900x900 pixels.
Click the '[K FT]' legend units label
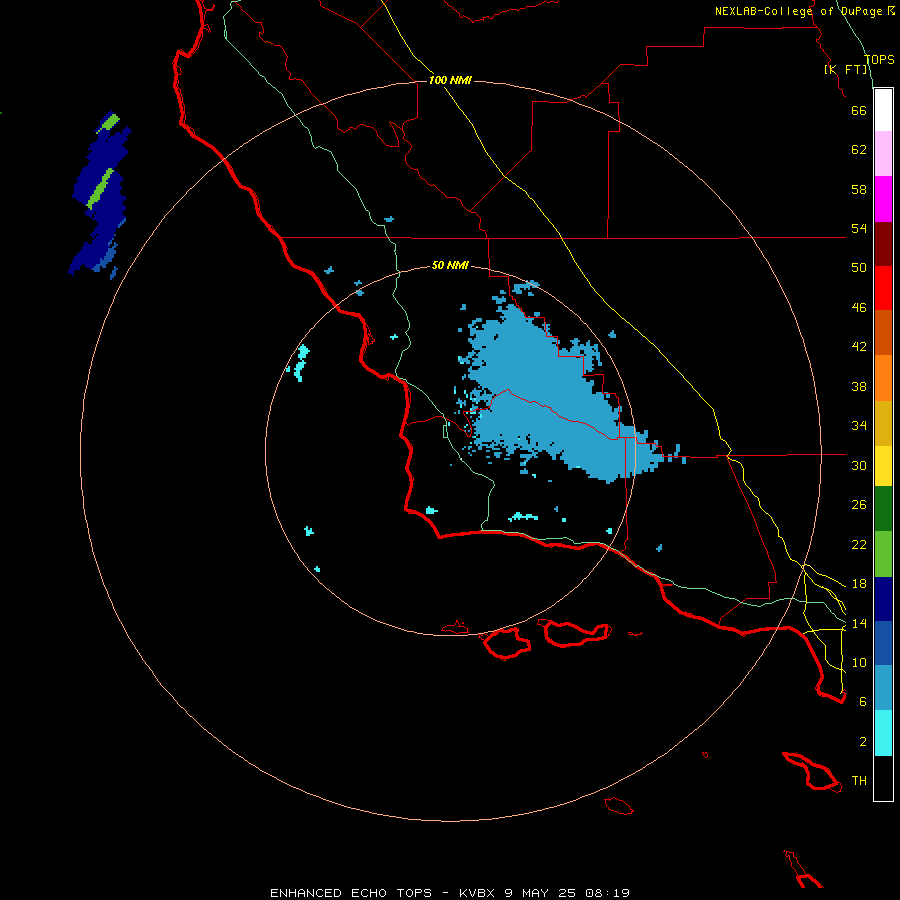coord(846,69)
